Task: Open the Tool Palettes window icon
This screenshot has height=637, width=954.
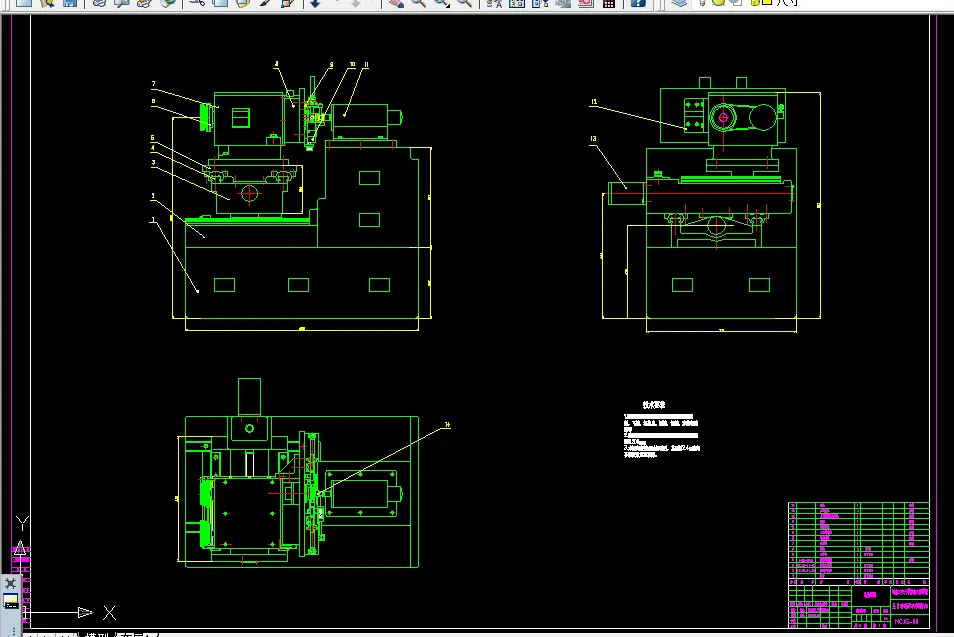Action: coord(540,2)
